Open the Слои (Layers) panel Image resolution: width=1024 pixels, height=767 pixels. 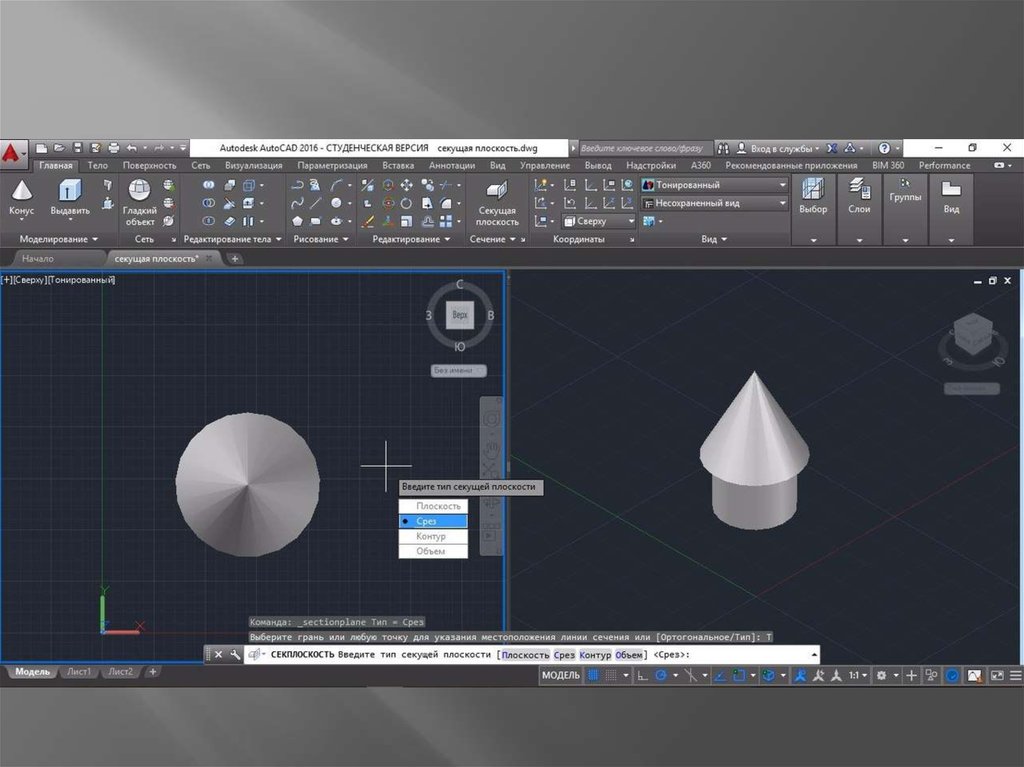pyautogui.click(x=859, y=195)
